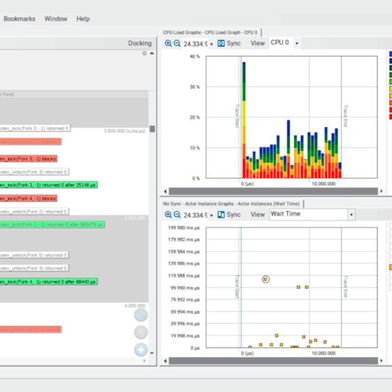This screenshot has height=392, width=392.
Task: Open zoom range dropdown in Actor Instances graph
Action: tap(211, 215)
